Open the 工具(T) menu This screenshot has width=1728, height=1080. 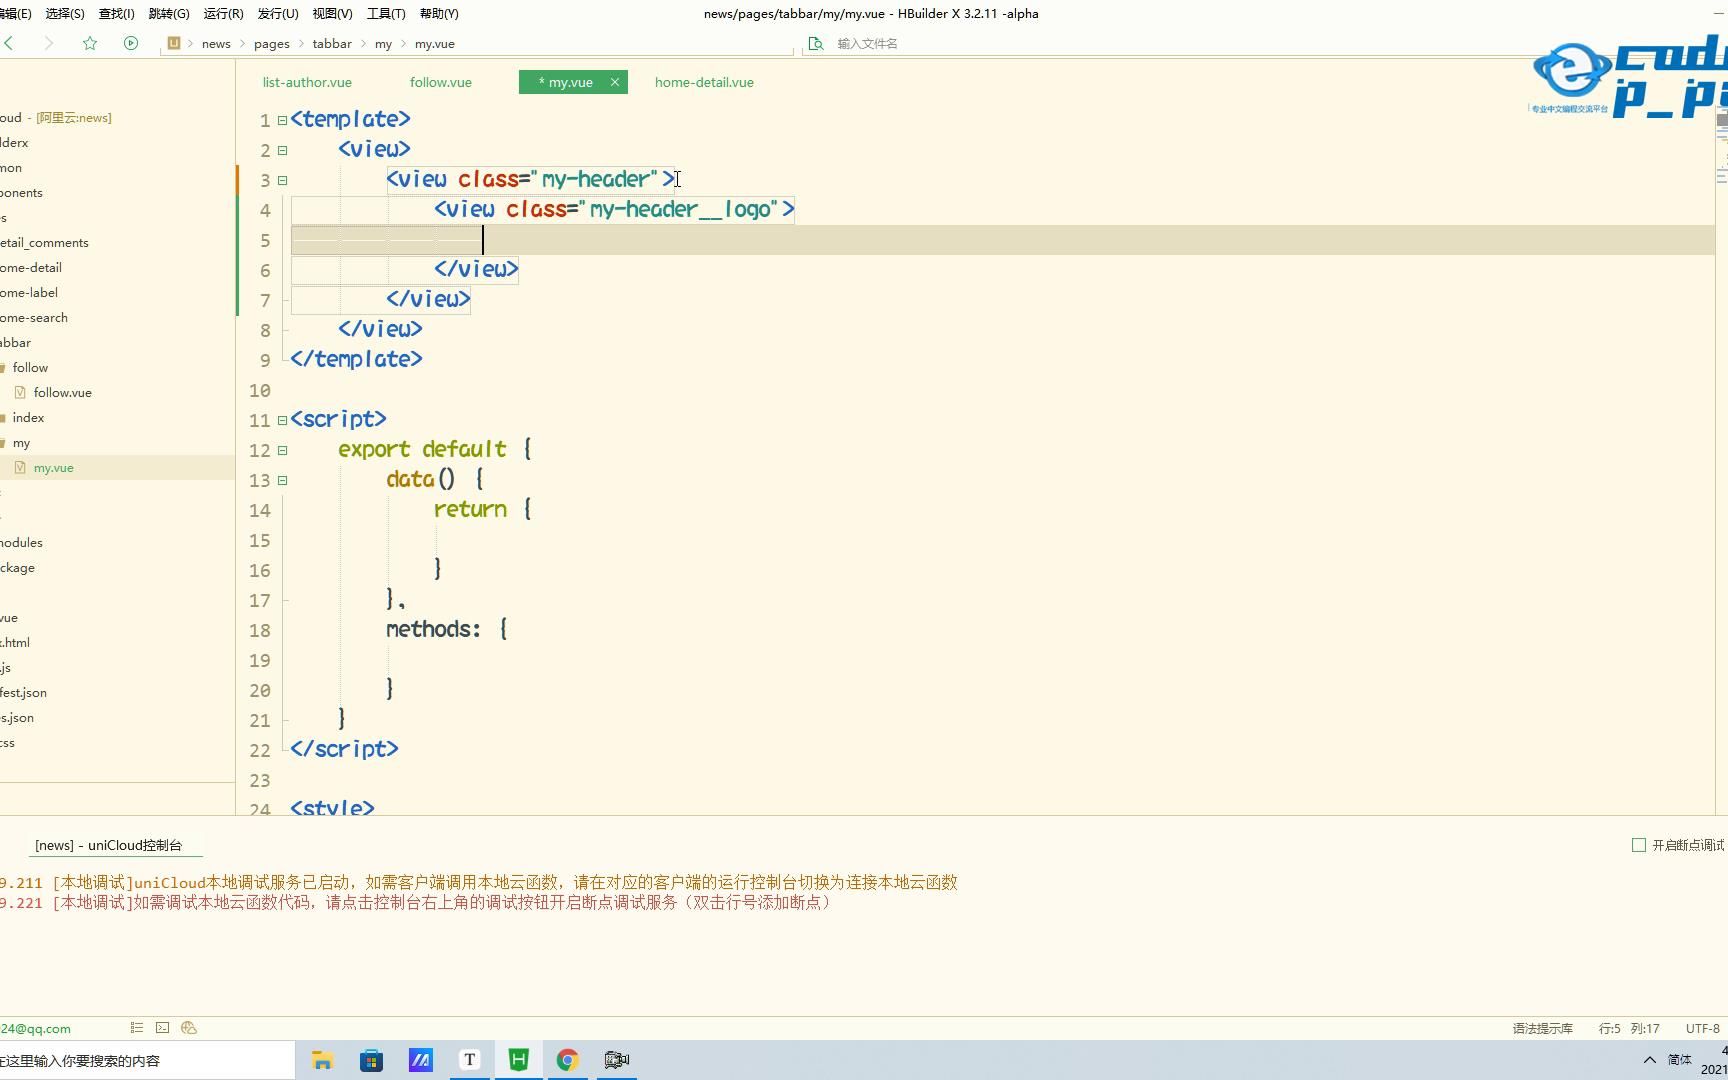(x=386, y=13)
